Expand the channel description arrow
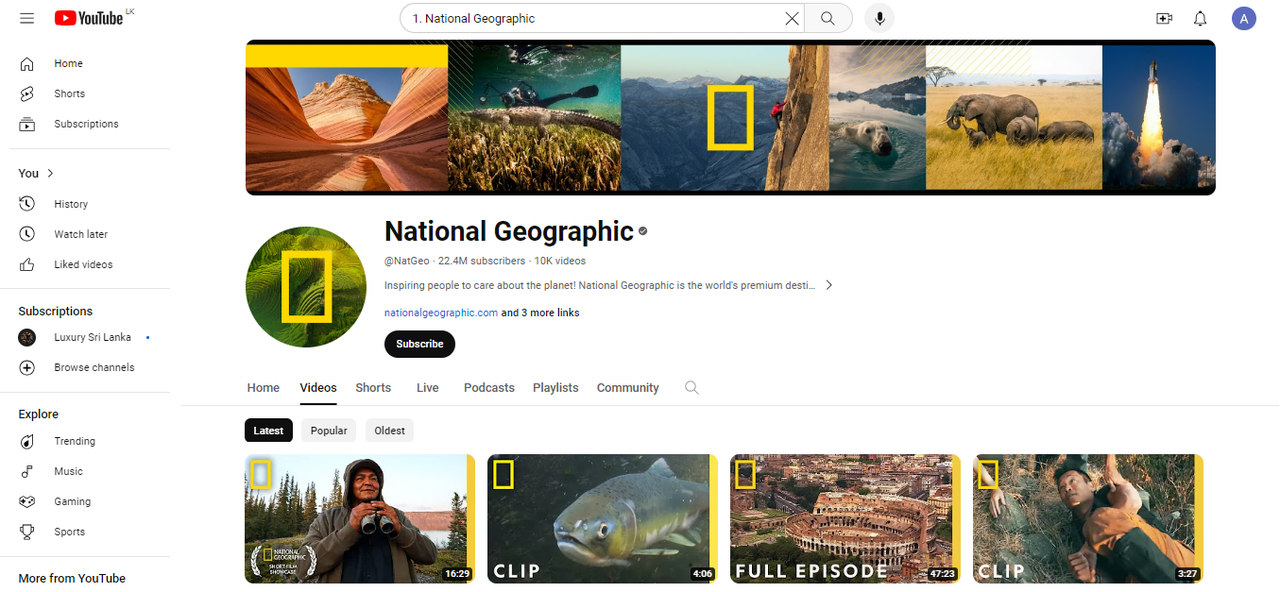 tap(828, 285)
